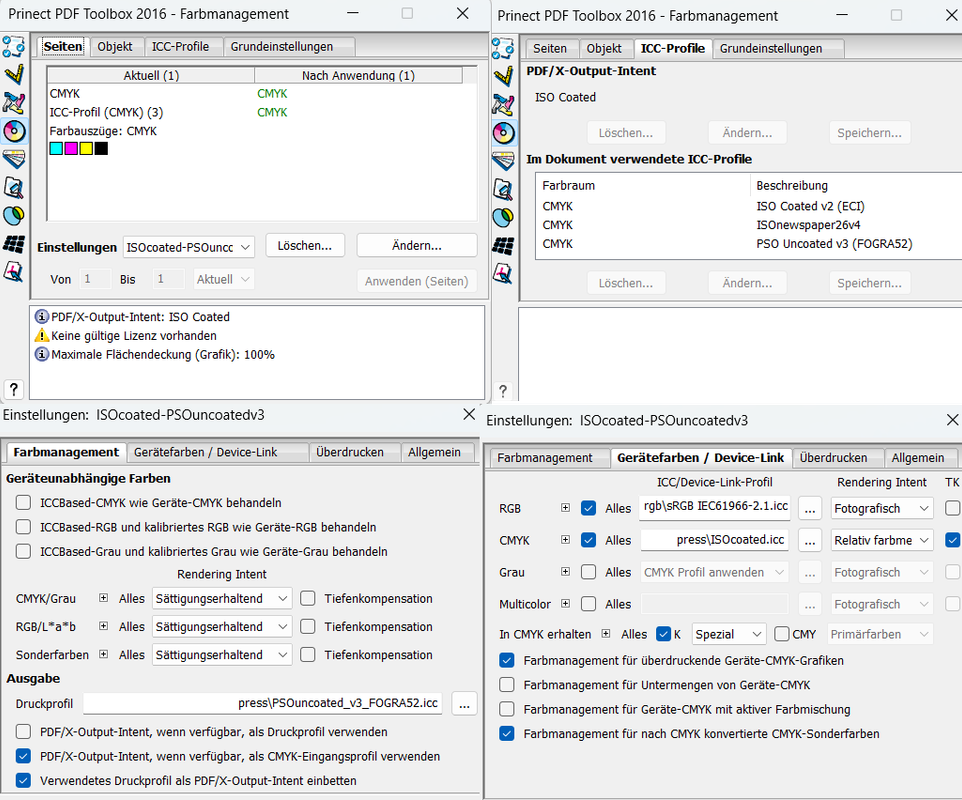This screenshot has width=962, height=800.
Task: Click the black grid tool in the ICC-Profile-tab window
Action: pyautogui.click(x=502, y=245)
